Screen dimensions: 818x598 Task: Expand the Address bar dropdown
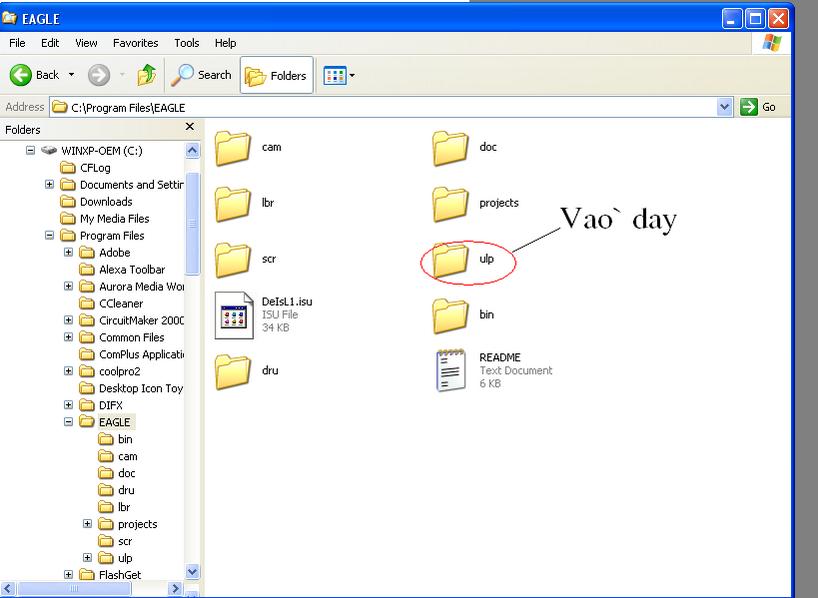coord(724,107)
